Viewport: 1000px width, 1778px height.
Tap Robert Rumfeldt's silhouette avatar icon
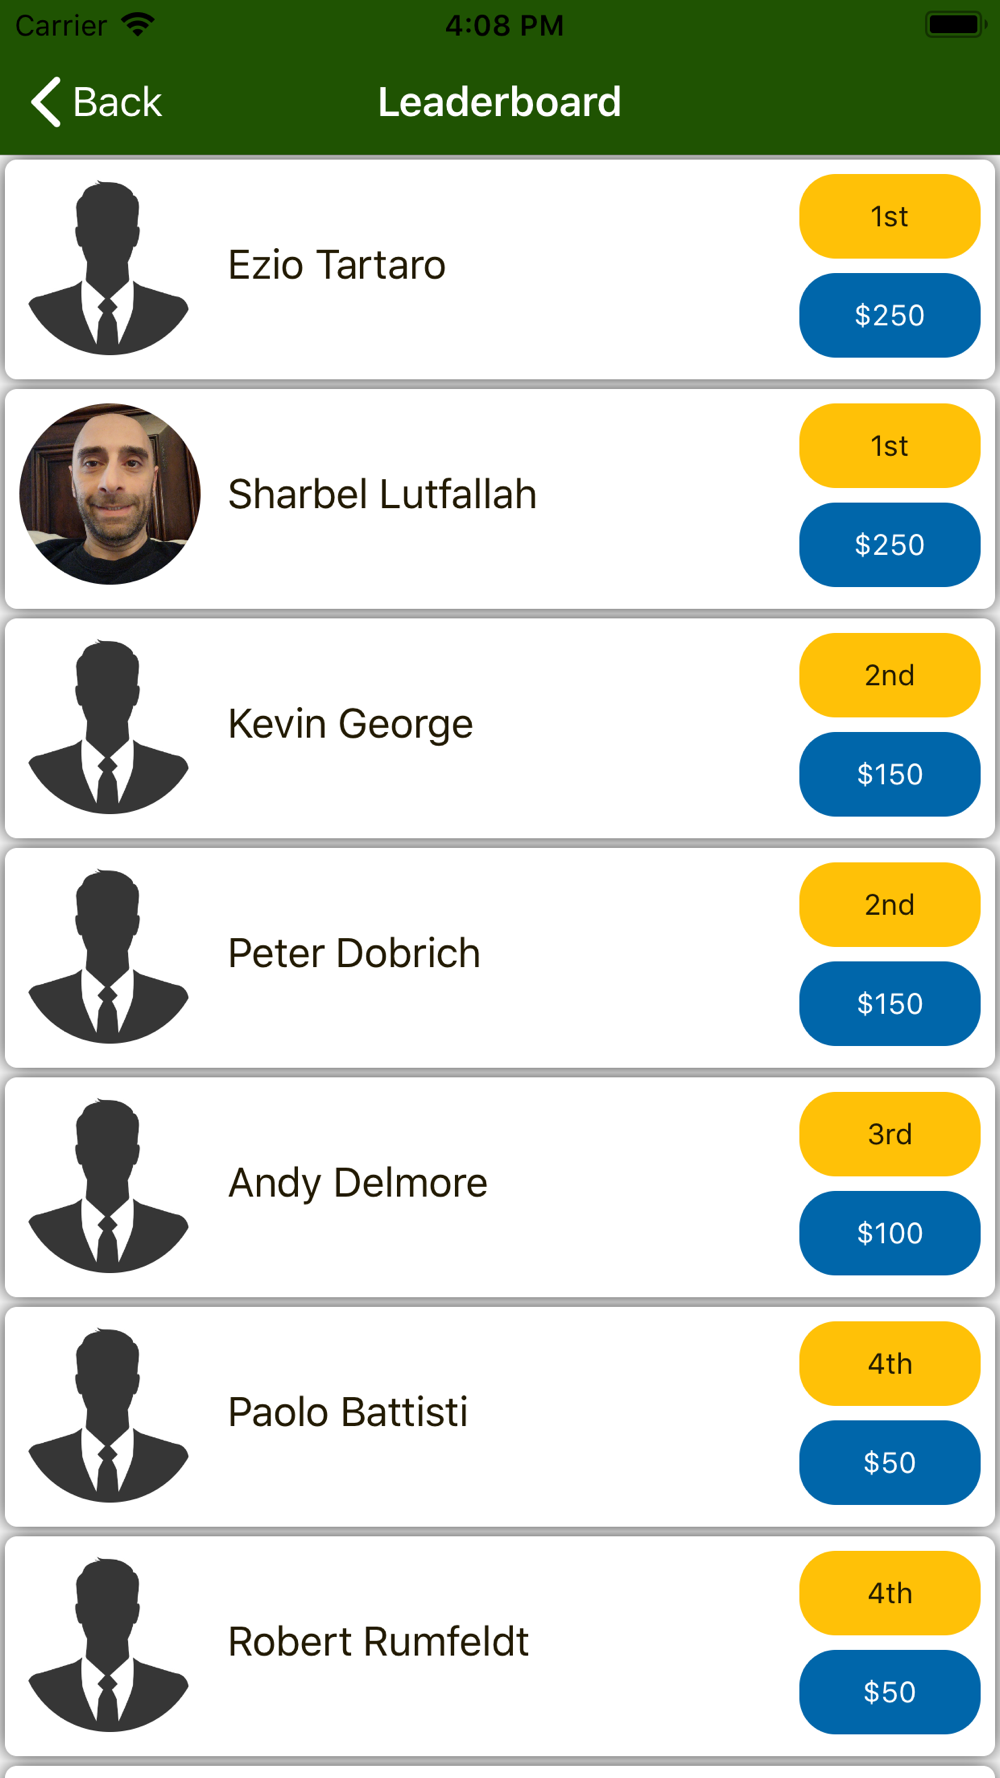coord(109,1645)
